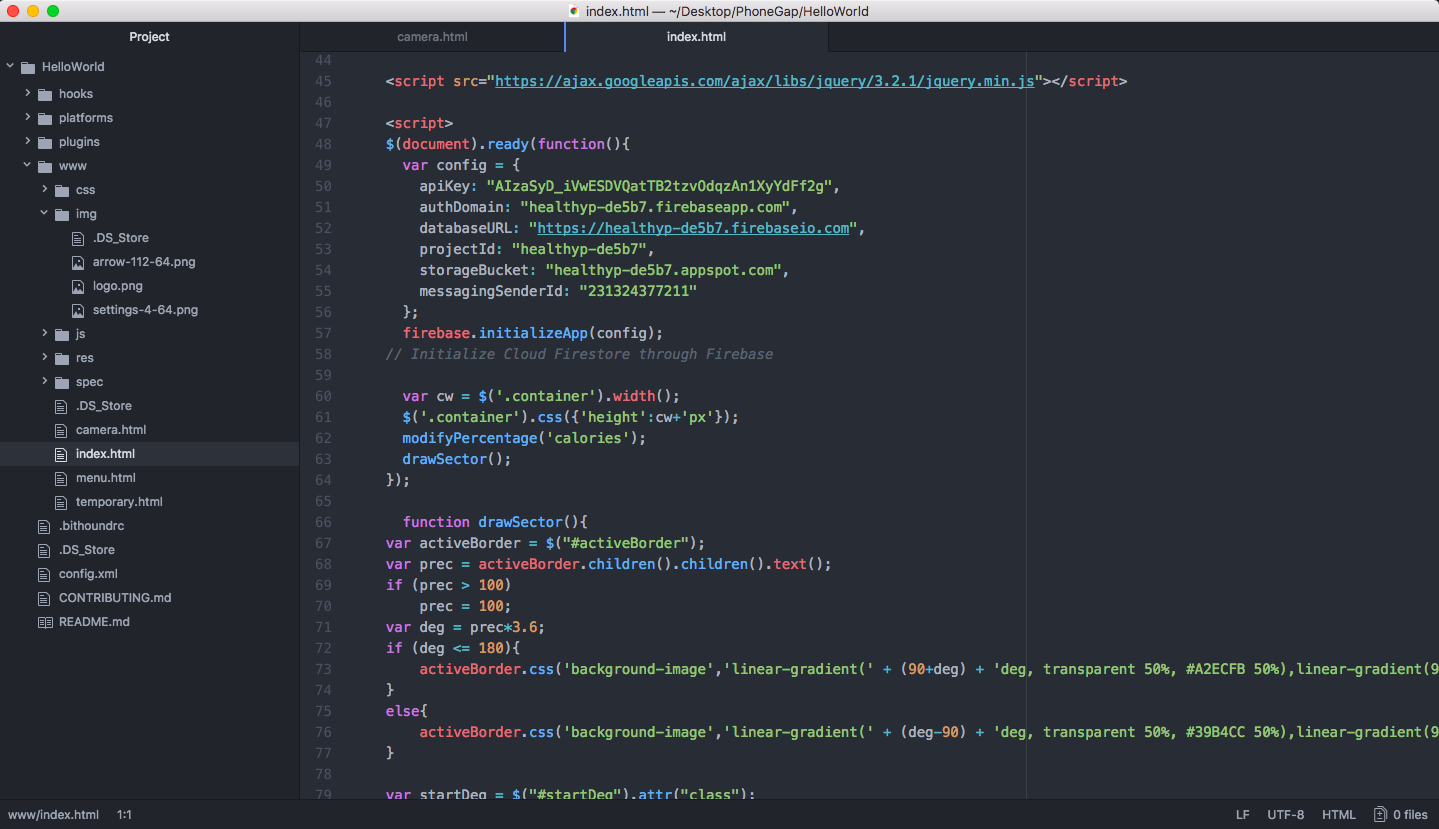Click the HelloWorld root folder icon
Screen dimensions: 1439x829
pyautogui.click(x=27, y=67)
